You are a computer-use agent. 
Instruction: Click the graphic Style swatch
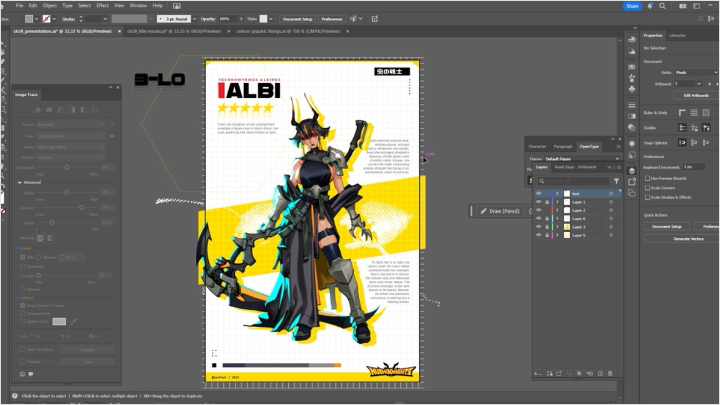263,19
